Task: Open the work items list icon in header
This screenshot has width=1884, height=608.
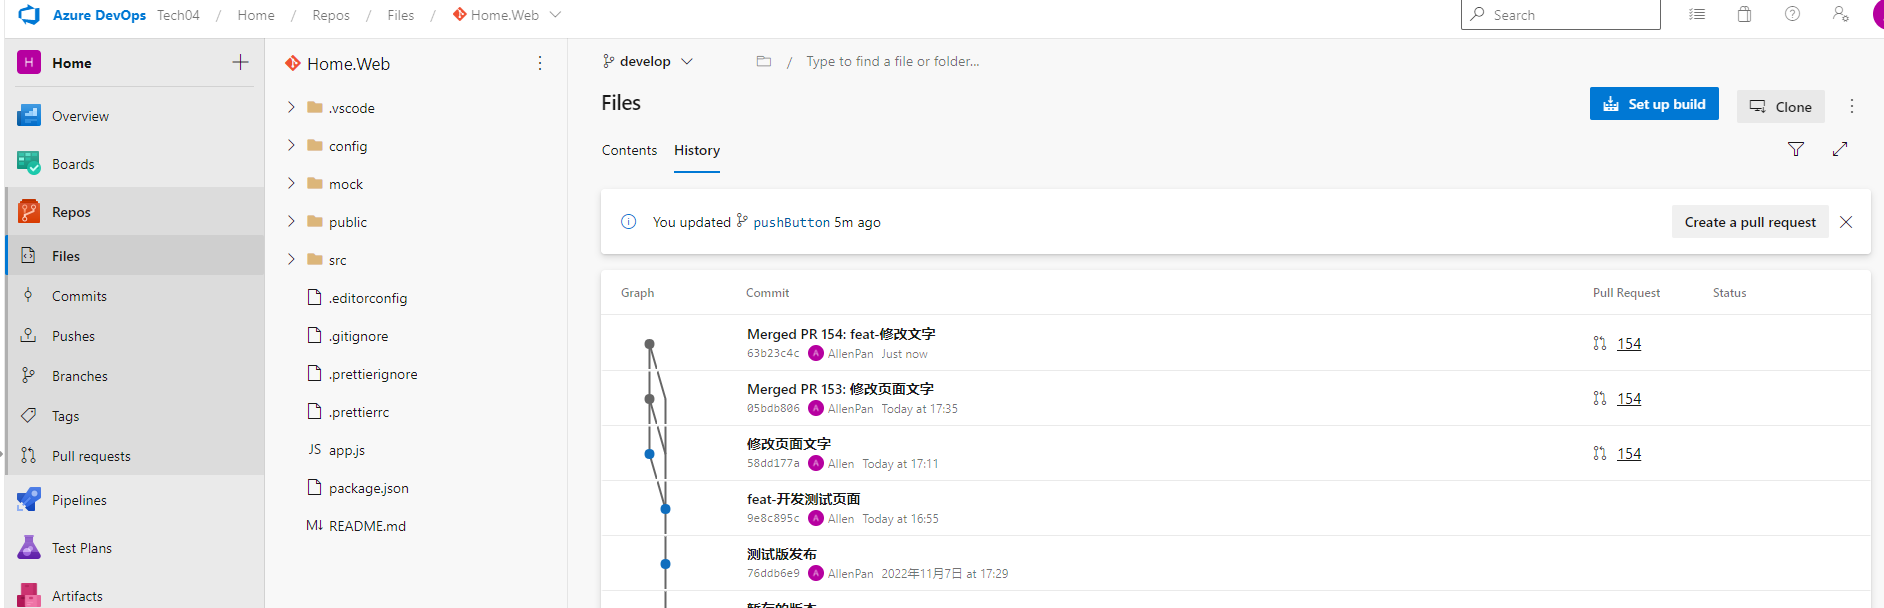Action: [1697, 14]
